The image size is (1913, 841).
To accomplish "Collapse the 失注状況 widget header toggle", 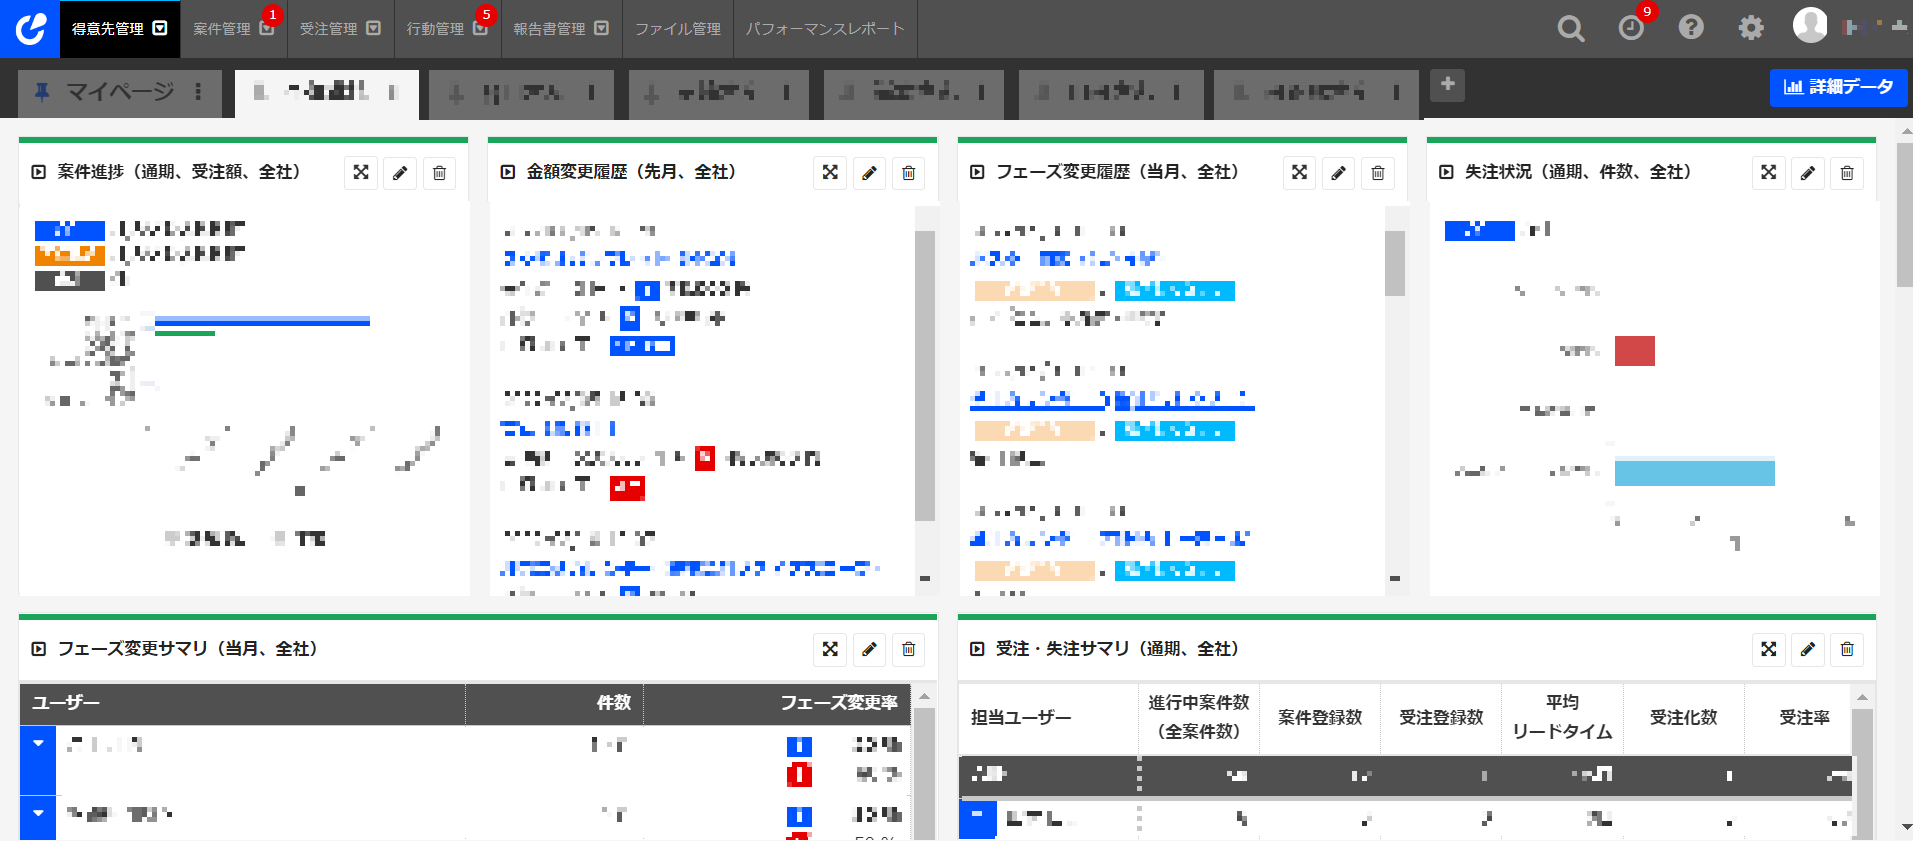I will (1446, 172).
